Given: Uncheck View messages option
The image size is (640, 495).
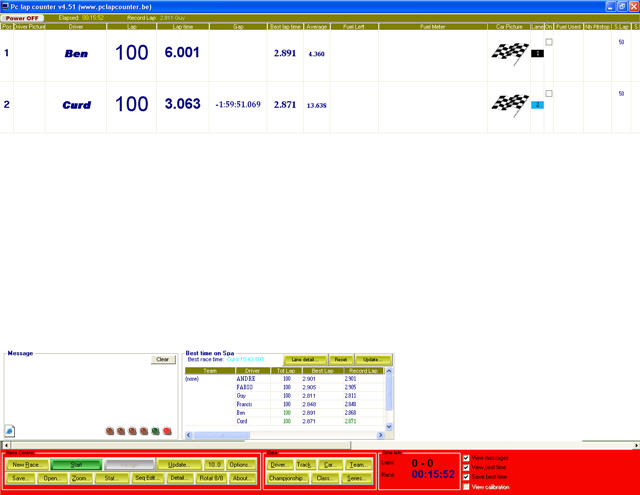Looking at the screenshot, I should pos(466,458).
